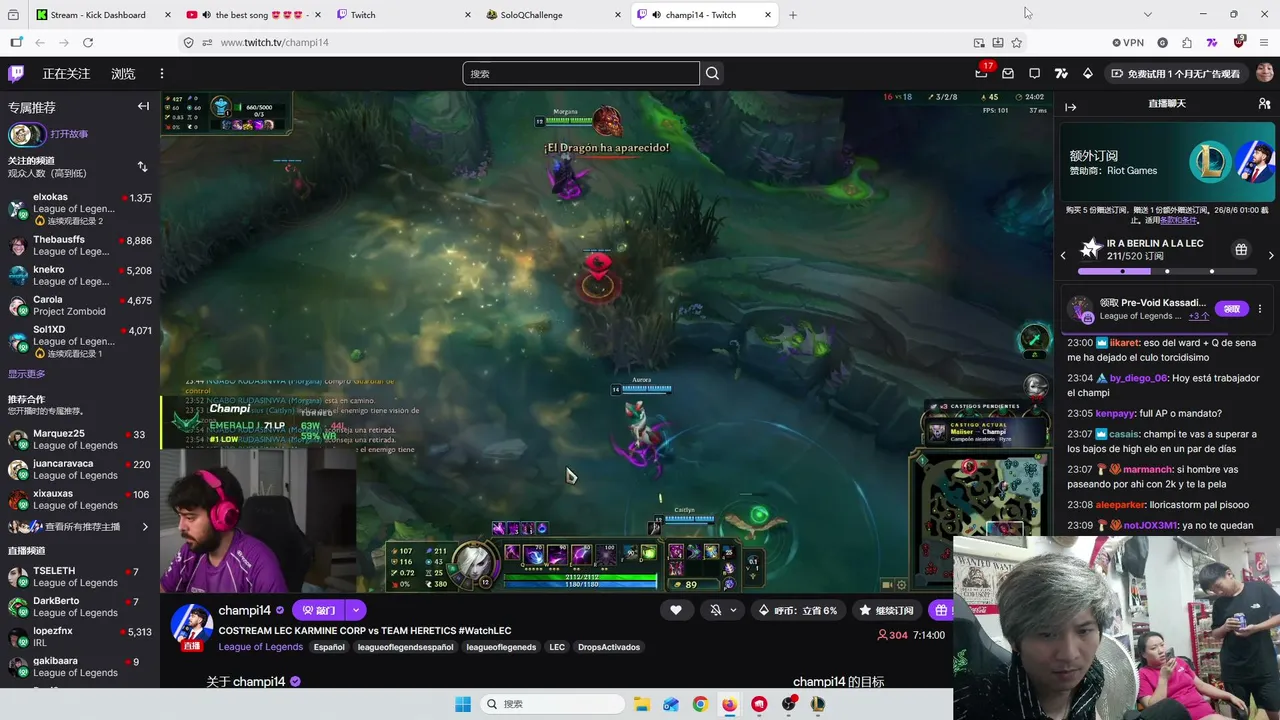Open the League of Legends category link
Image resolution: width=1280 pixels, height=720 pixels.
pyautogui.click(x=261, y=647)
